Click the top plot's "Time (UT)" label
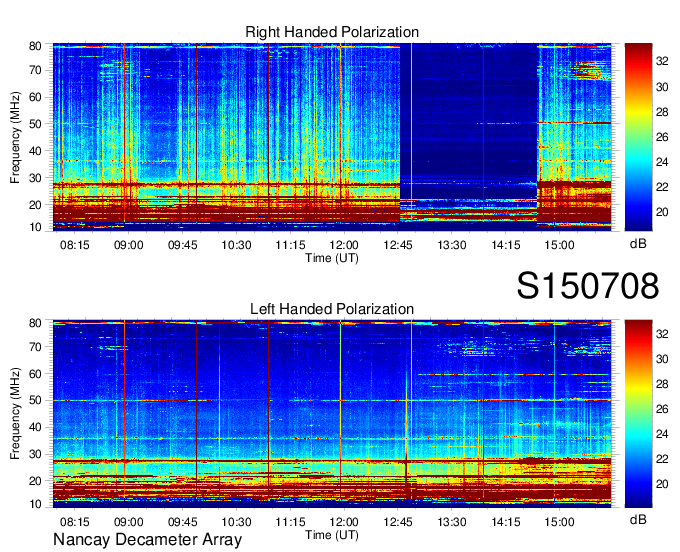 tap(332, 258)
